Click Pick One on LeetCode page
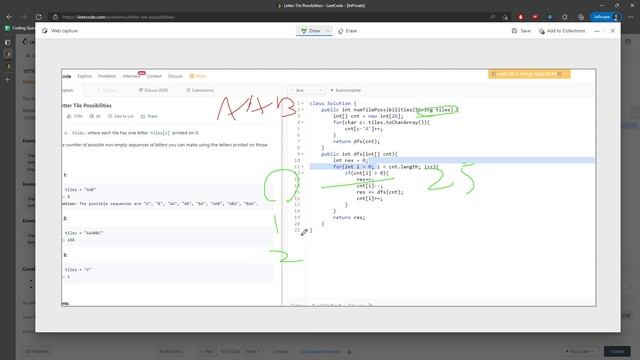The image size is (640, 360). tap(170, 351)
